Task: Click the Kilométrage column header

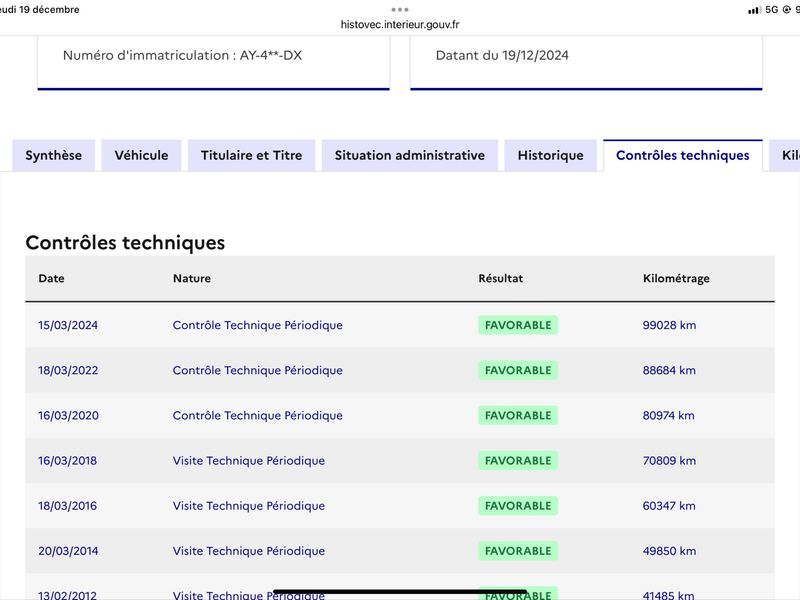Action: [x=676, y=279]
